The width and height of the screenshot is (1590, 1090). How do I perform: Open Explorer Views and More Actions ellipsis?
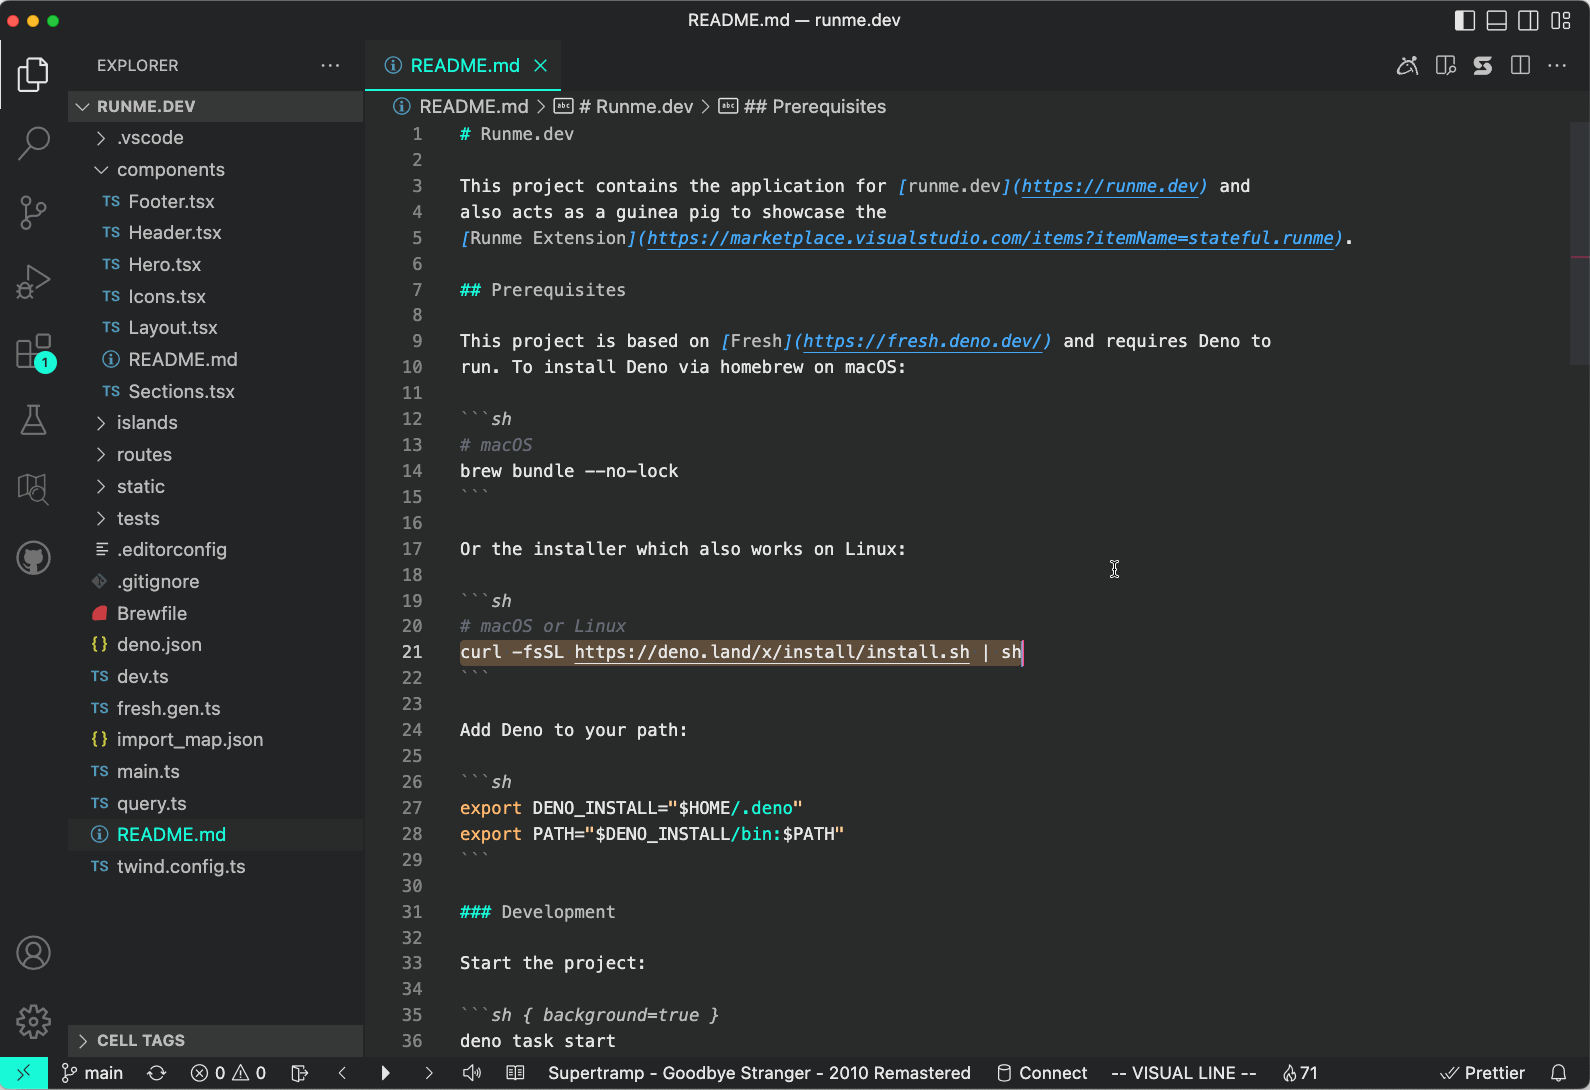click(330, 66)
